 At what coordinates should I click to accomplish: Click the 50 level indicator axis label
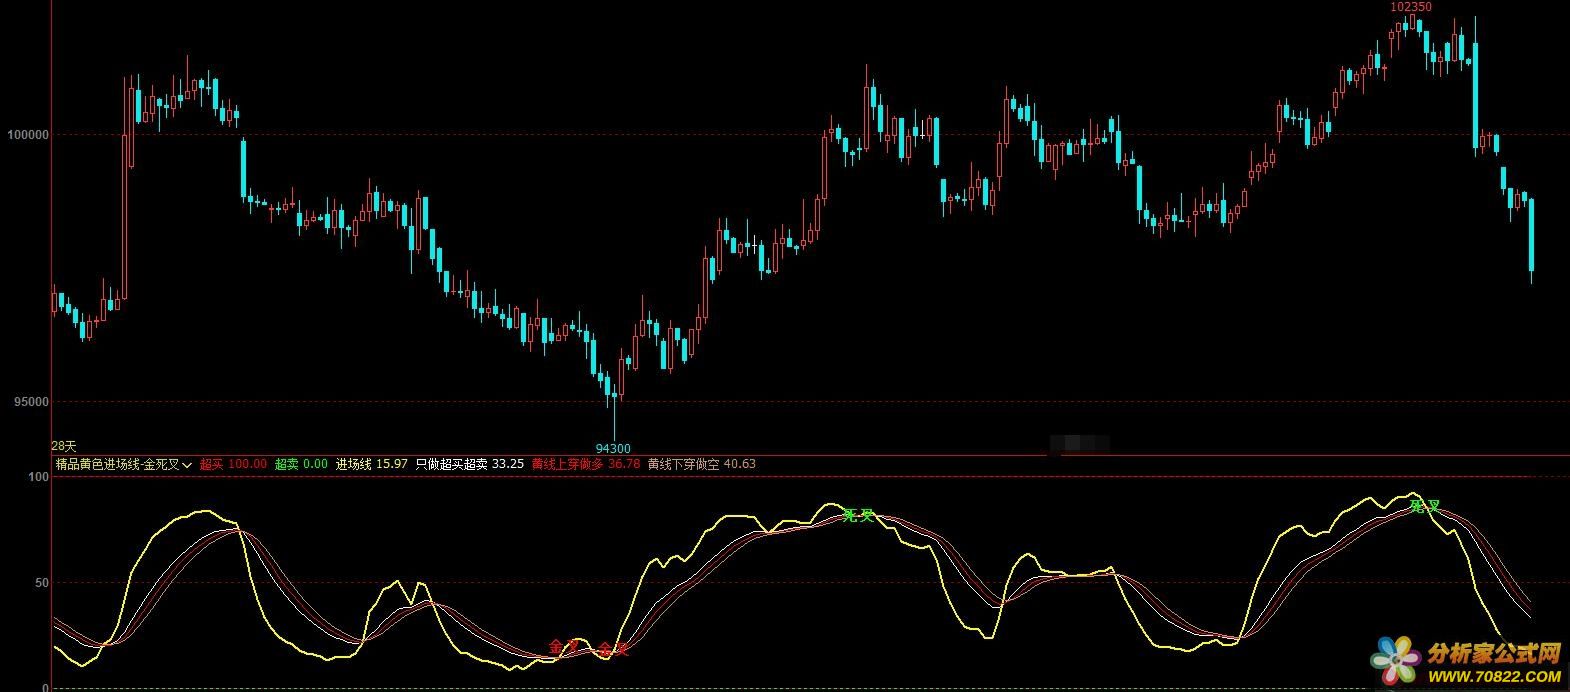click(41, 582)
